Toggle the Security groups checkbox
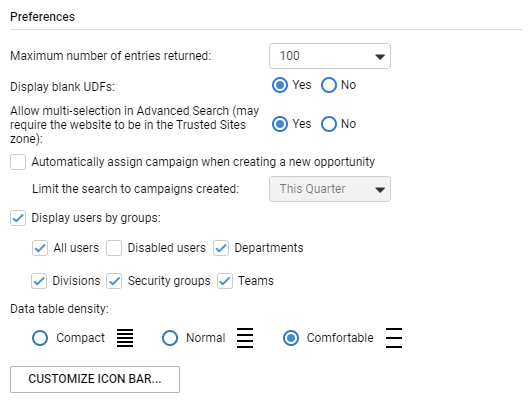The image size is (532, 400). (114, 281)
